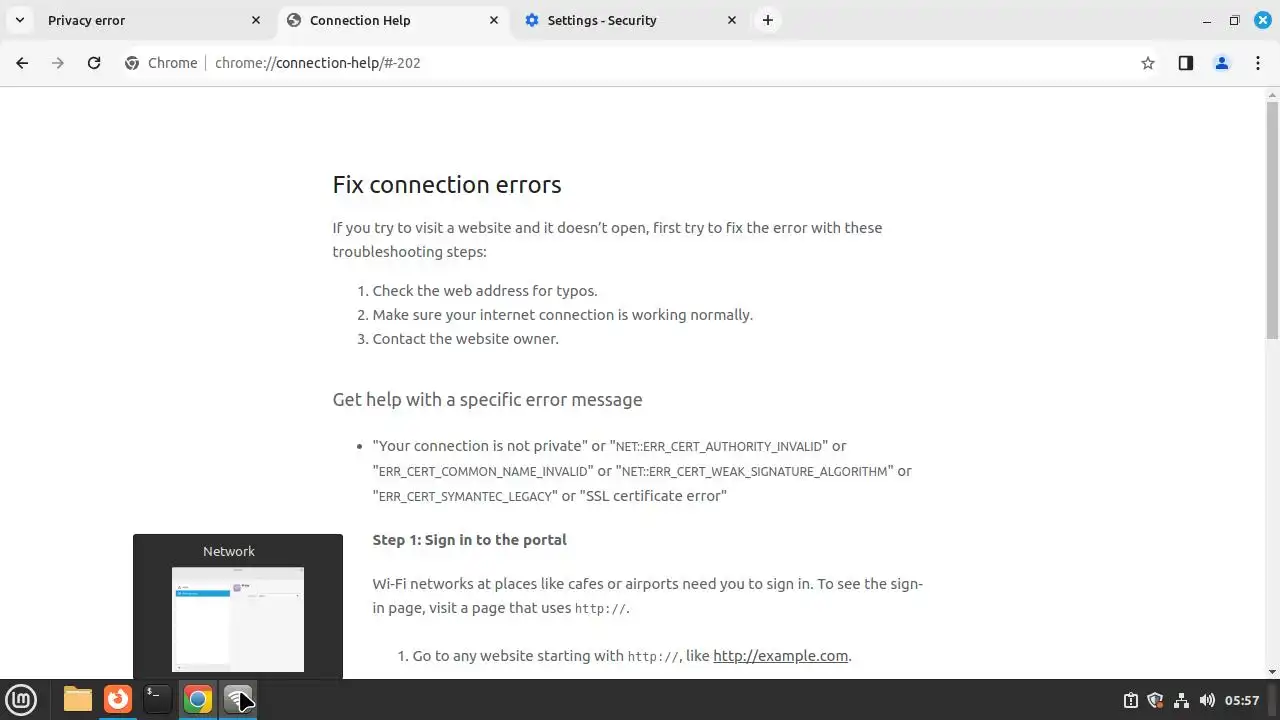This screenshot has height=720, width=1280.
Task: Open the Linux Mint start menu
Action: coord(21,699)
